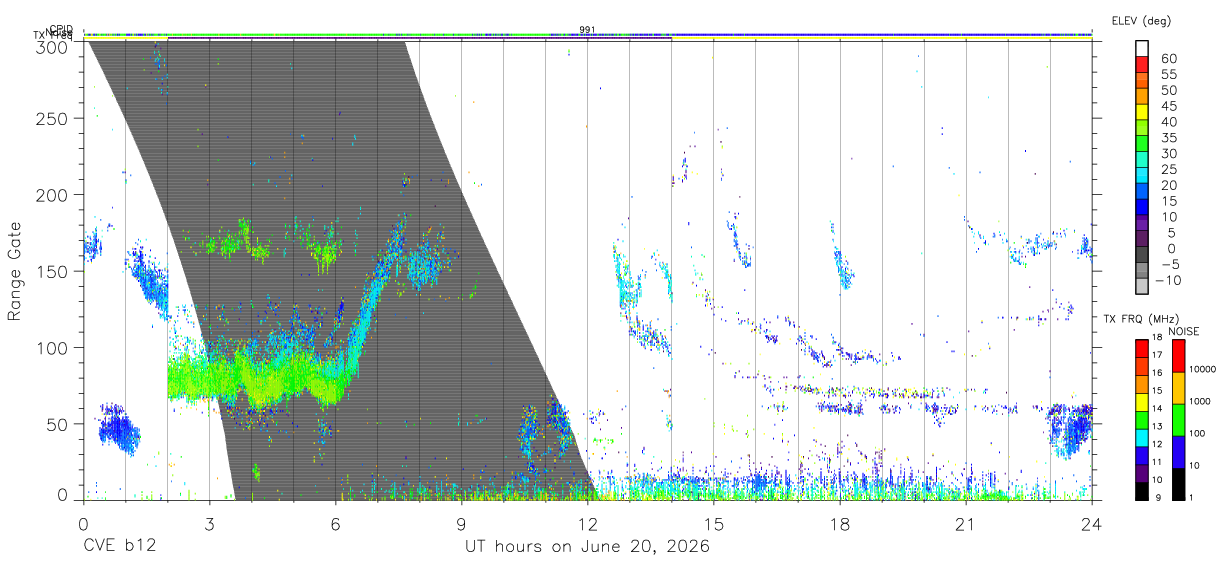Click the '30' value in ELEV legend
Viewport: 1228px width, 567px height.
[1169, 153]
